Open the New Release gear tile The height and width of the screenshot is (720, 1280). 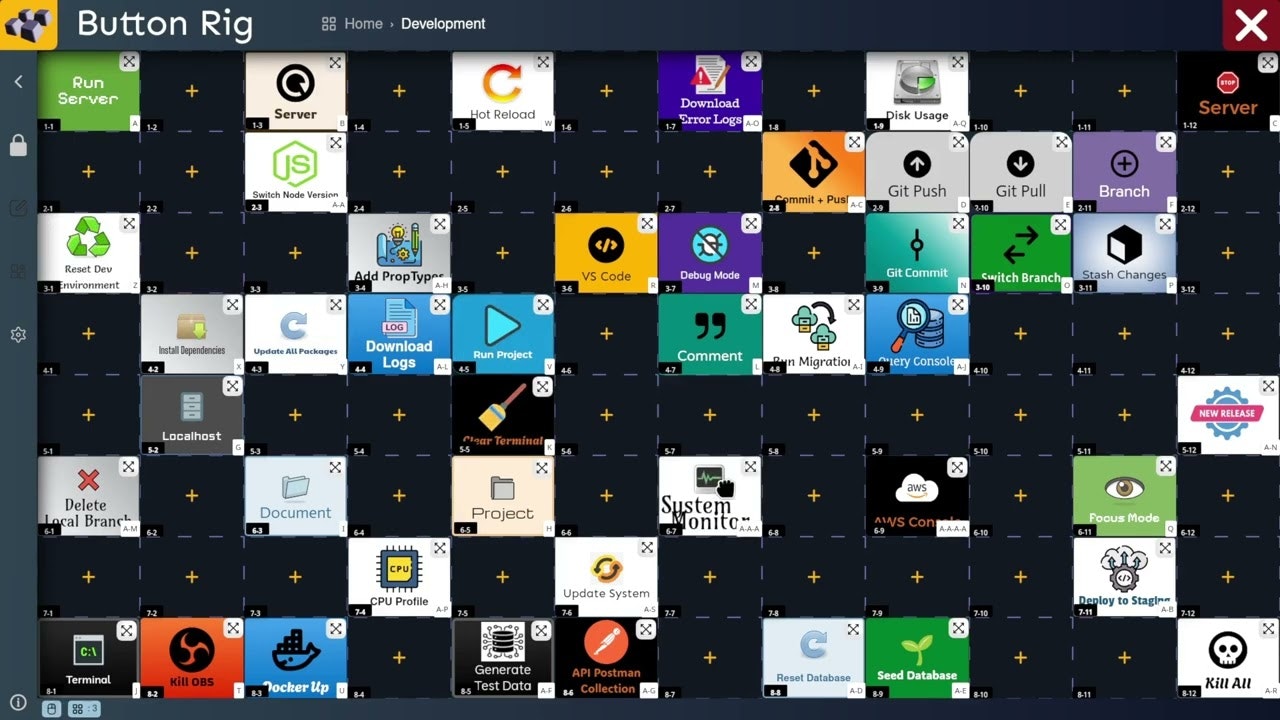point(1228,415)
